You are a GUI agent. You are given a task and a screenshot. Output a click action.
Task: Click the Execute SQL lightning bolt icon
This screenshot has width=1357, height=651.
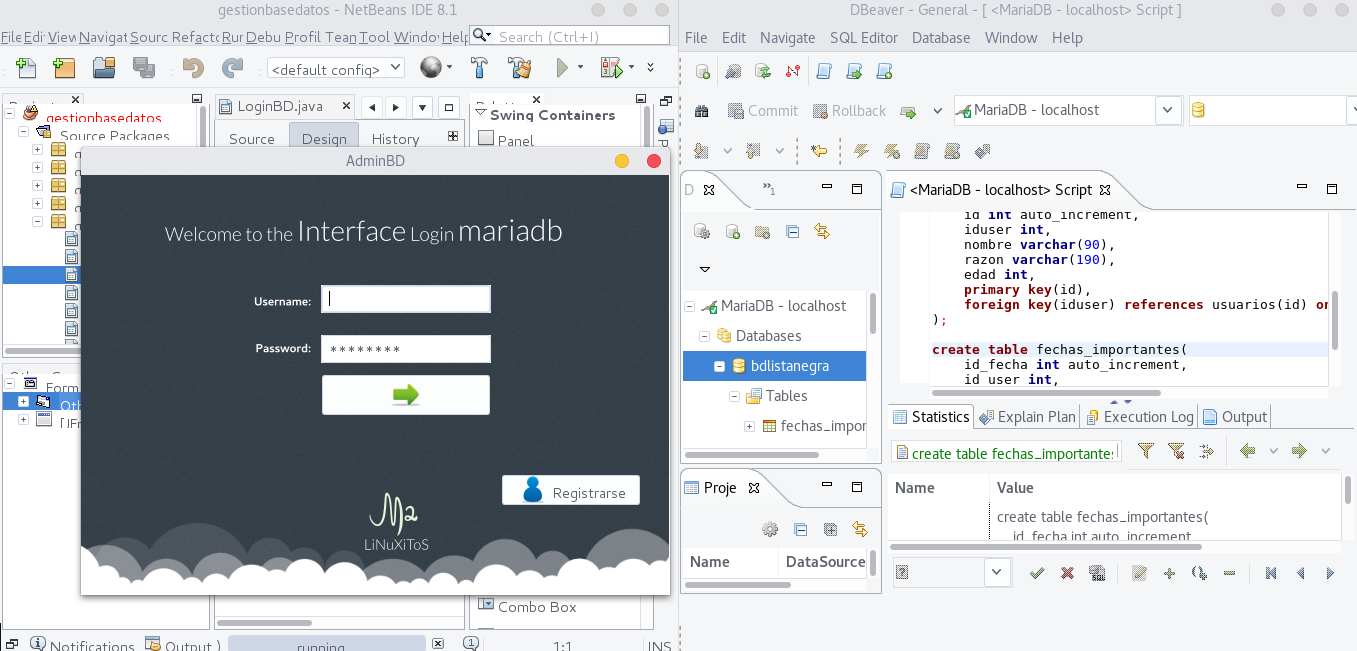point(861,151)
